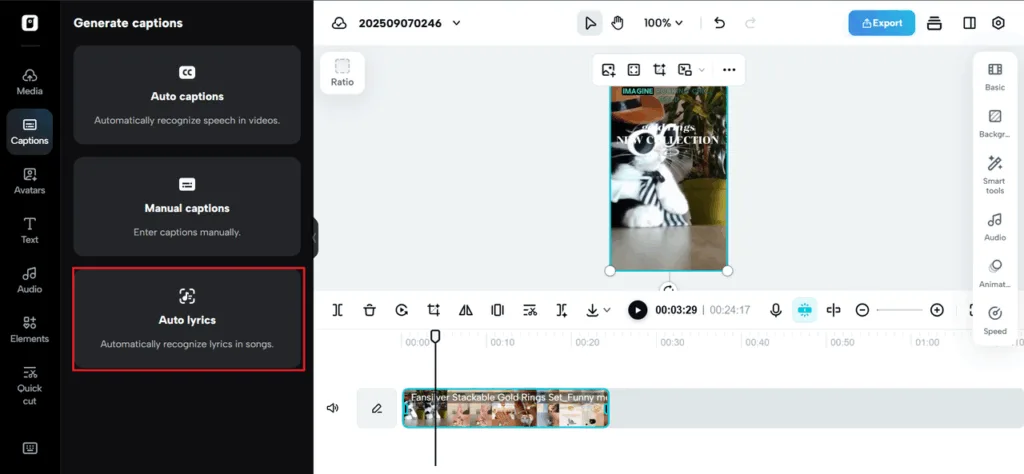Choose the Auto lyrics option

188,319
